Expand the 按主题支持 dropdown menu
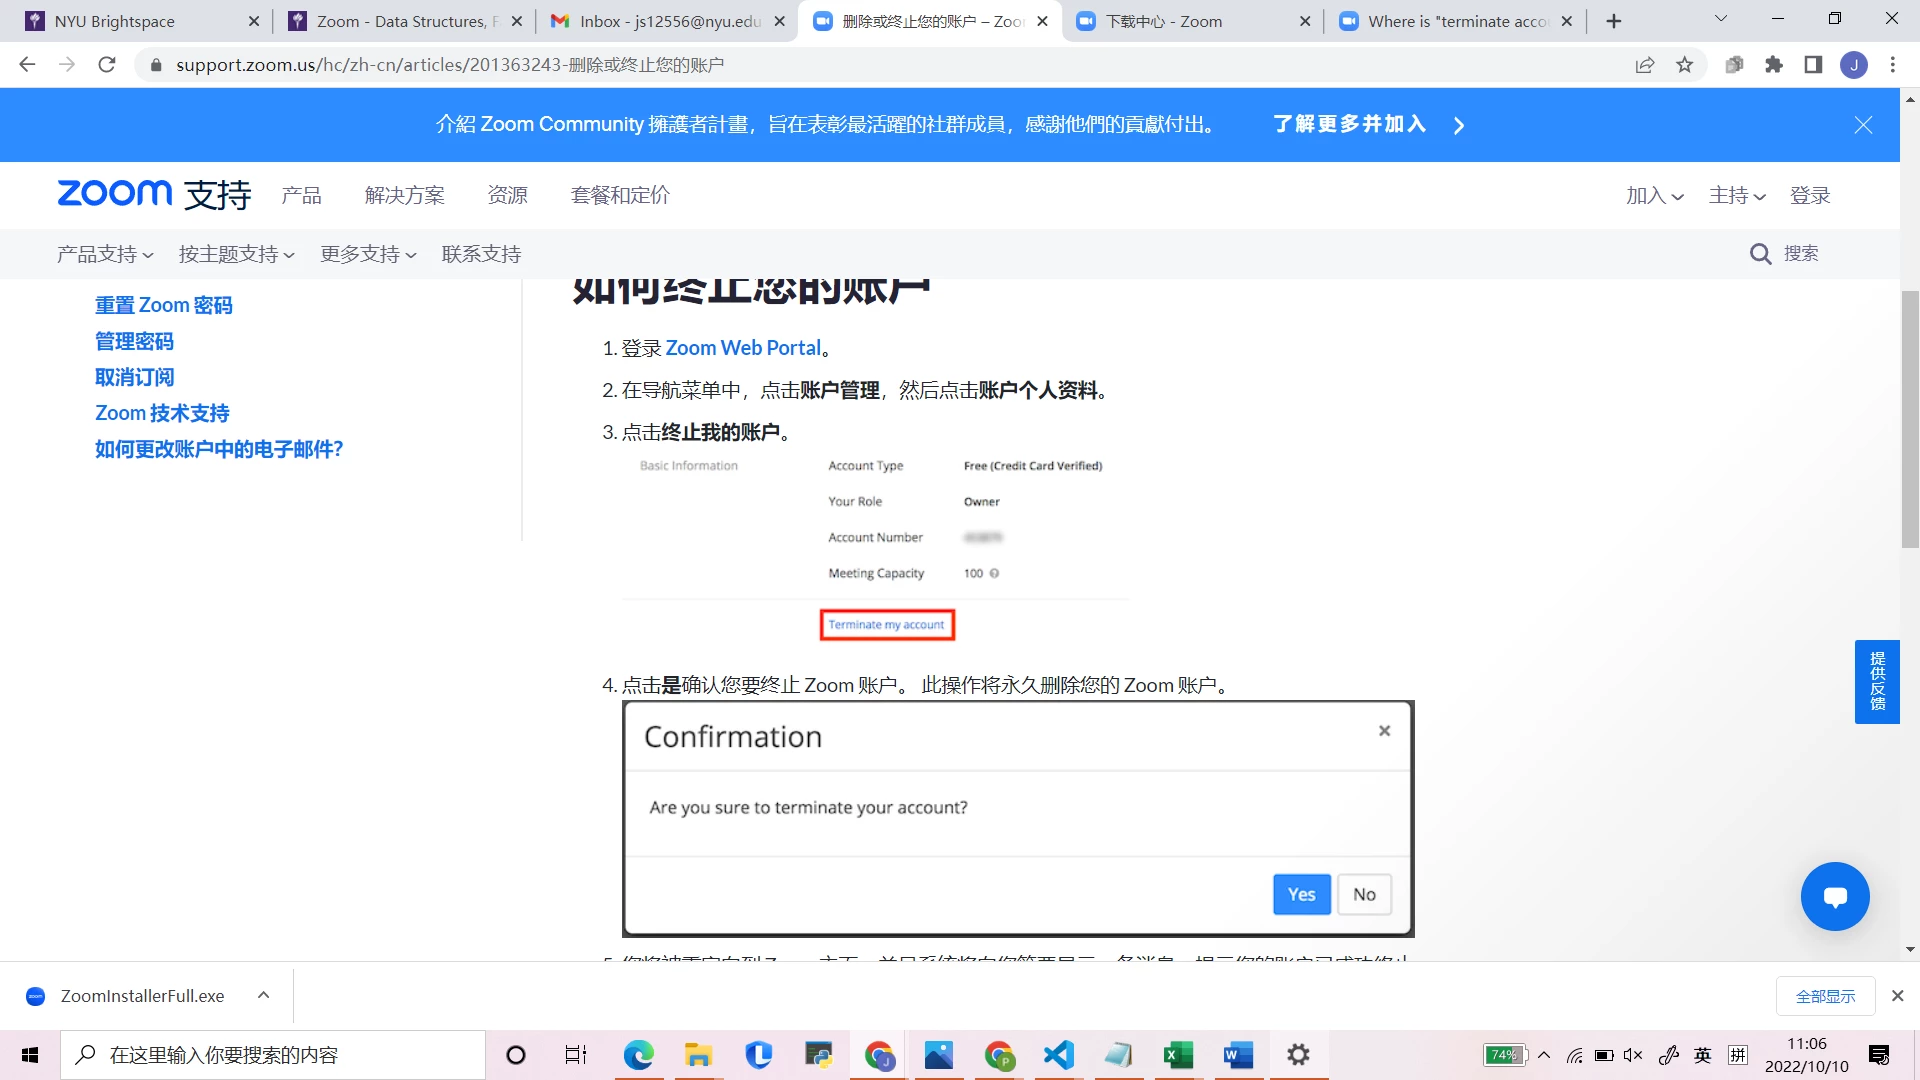This screenshot has width=1920, height=1080. [x=236, y=254]
